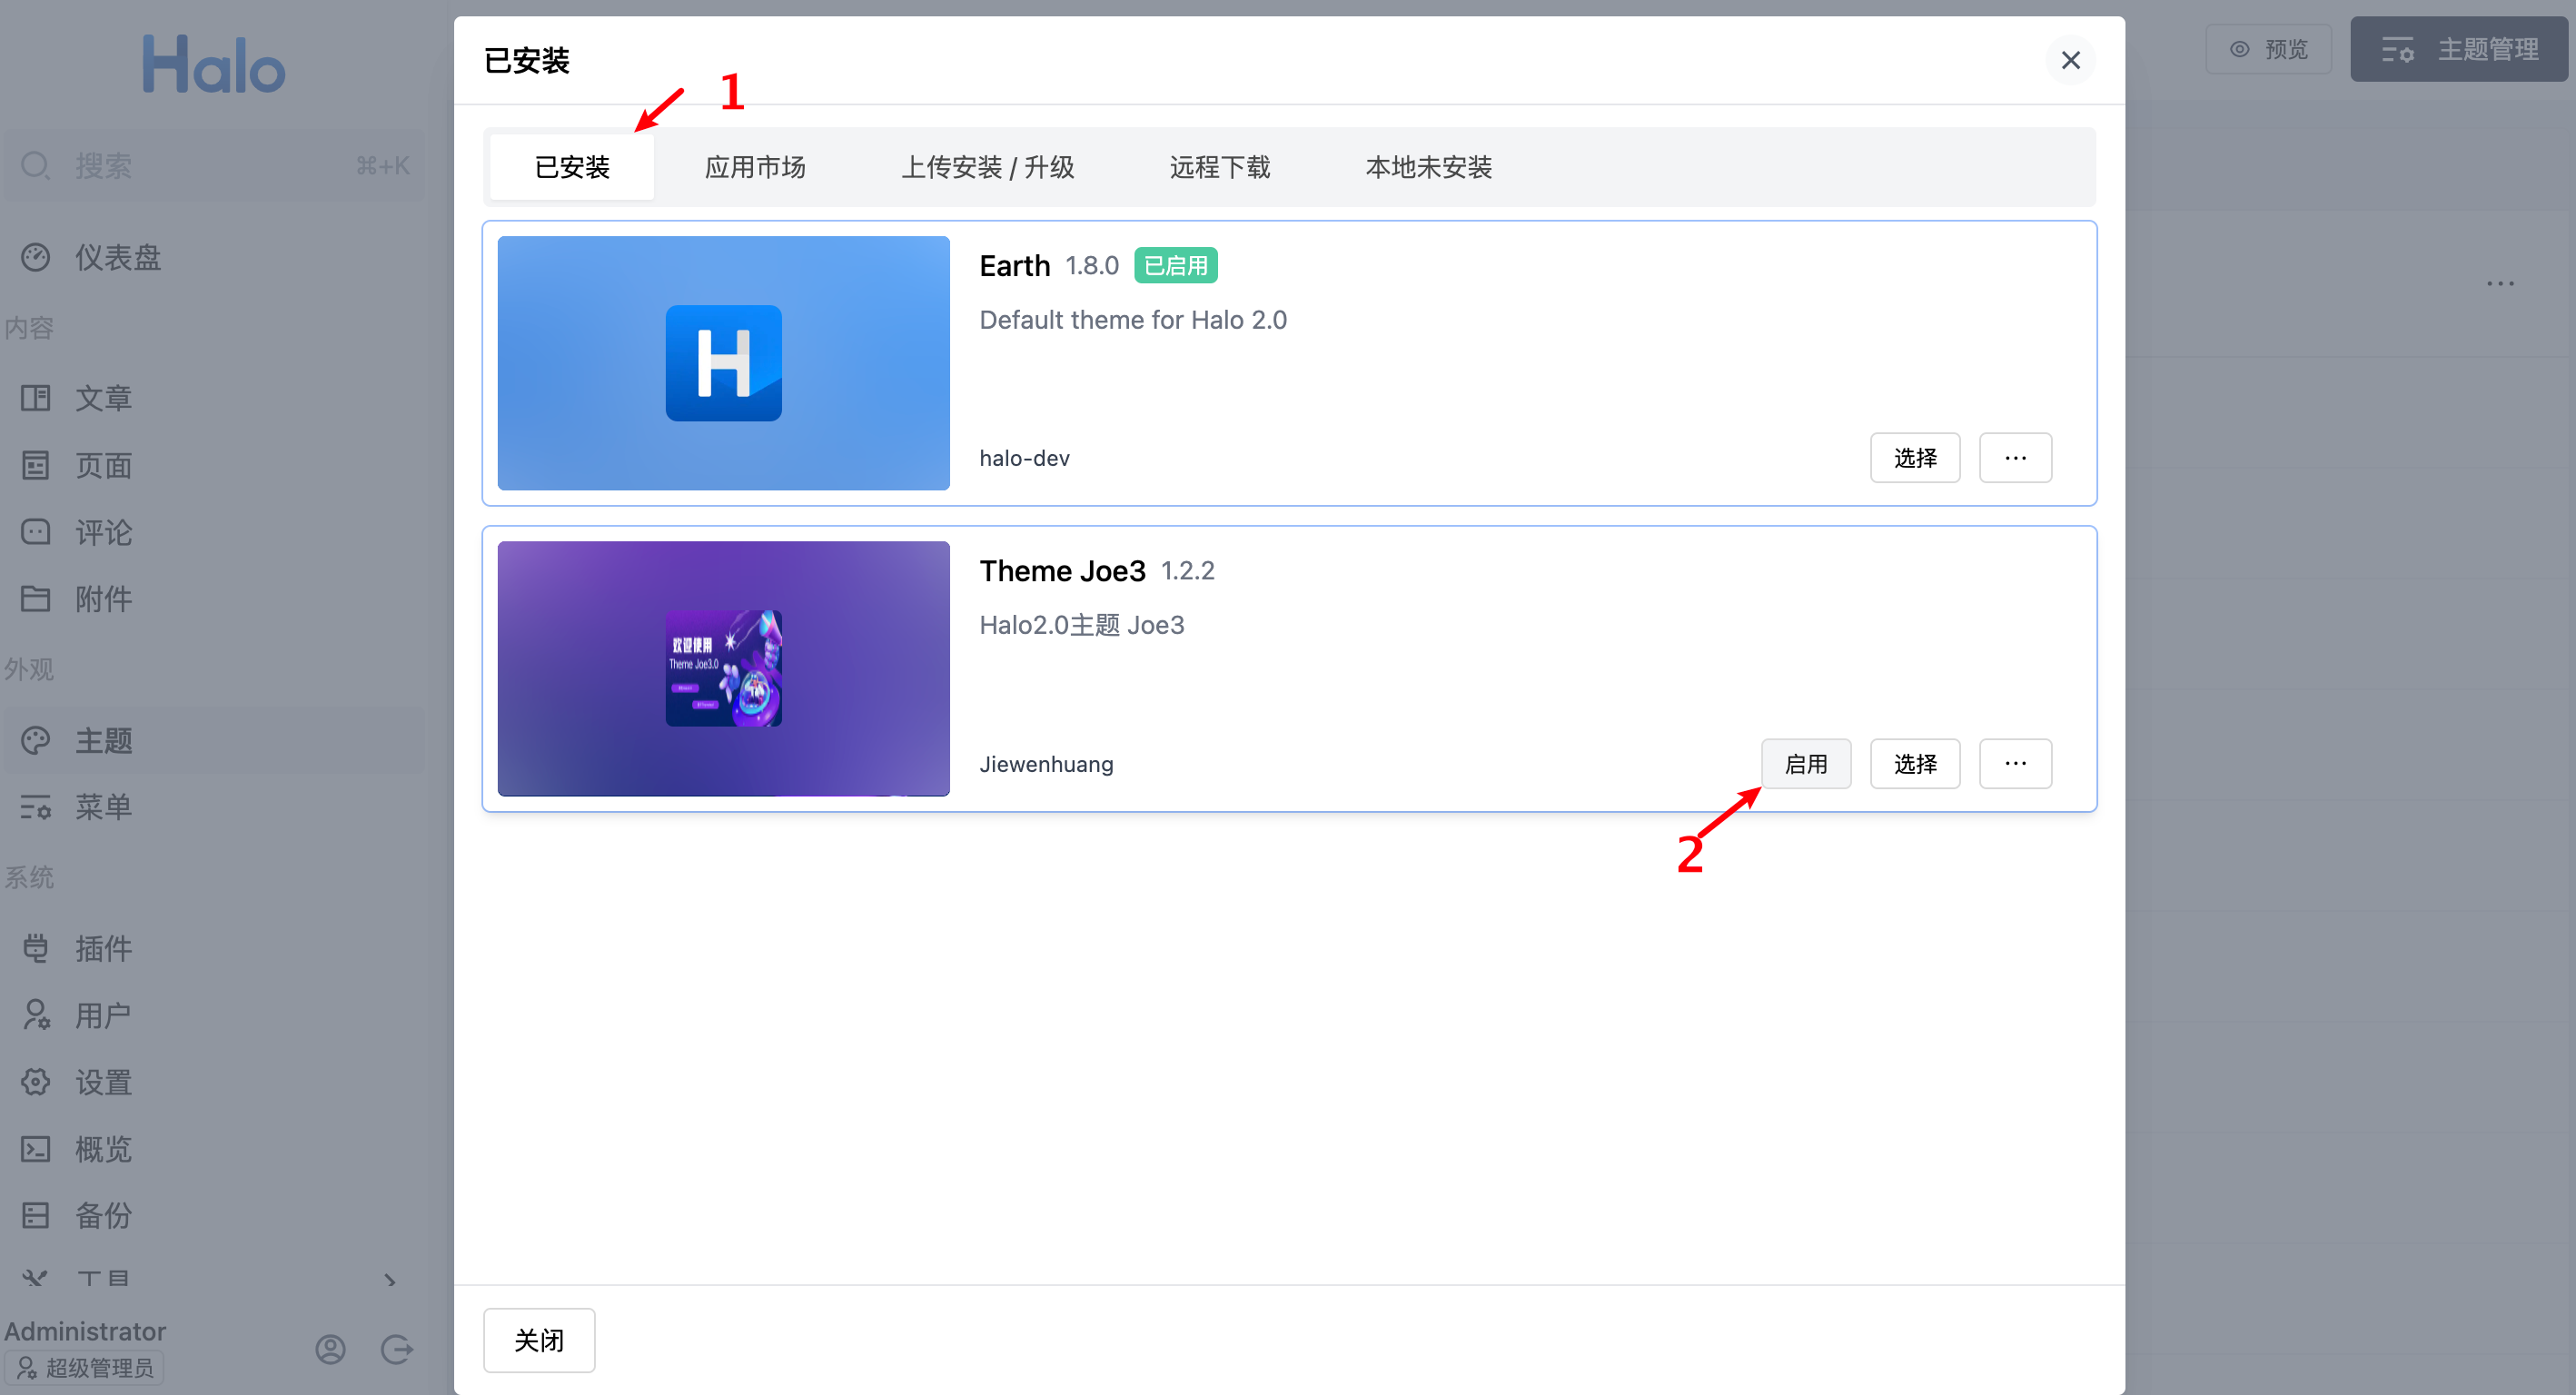2576x1395 pixels.
Task: Open more options for Earth theme
Action: 2015,458
